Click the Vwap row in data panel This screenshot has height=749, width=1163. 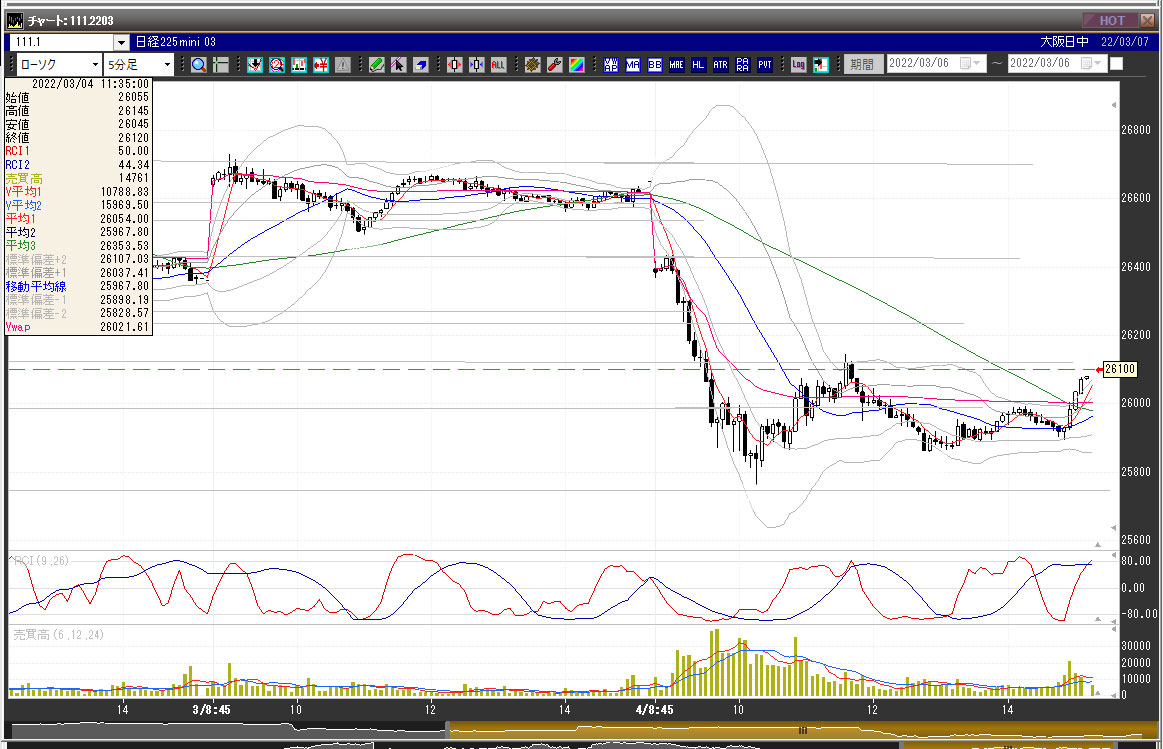tap(78, 327)
